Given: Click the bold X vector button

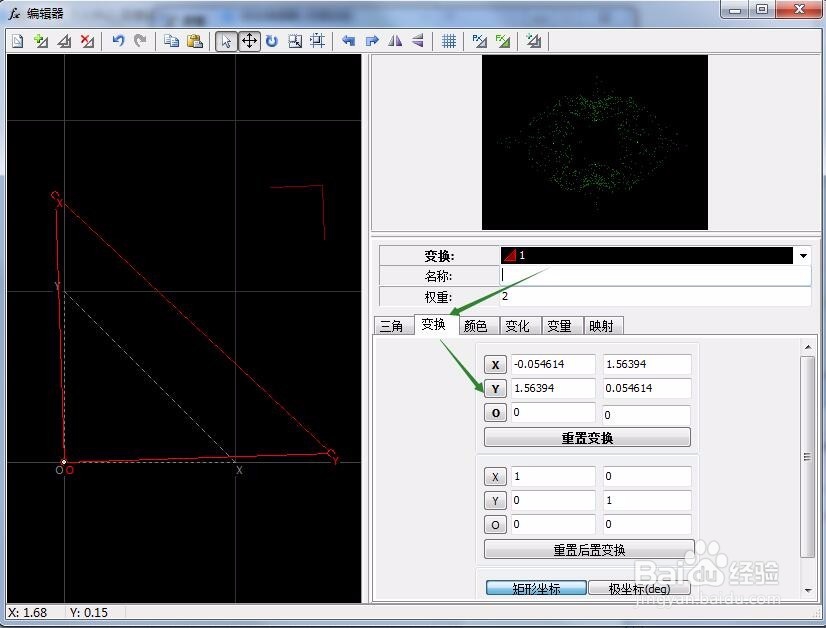Looking at the screenshot, I should tap(495, 365).
